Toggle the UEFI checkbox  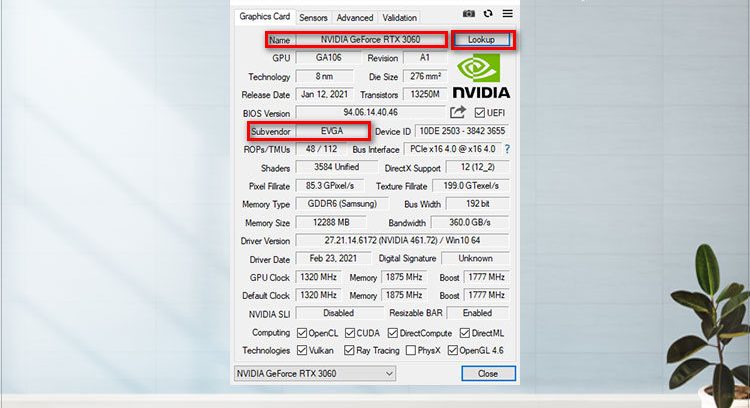point(480,113)
